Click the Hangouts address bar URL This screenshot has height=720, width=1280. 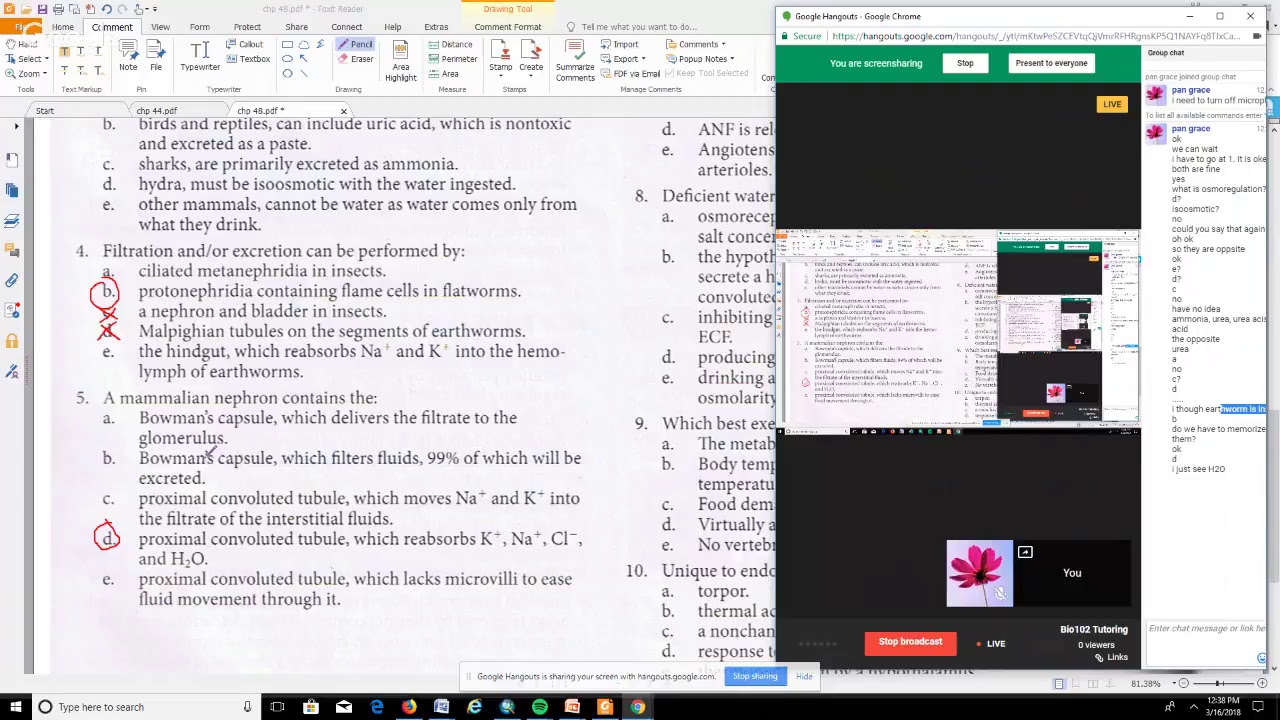pyautogui.click(x=1035, y=36)
